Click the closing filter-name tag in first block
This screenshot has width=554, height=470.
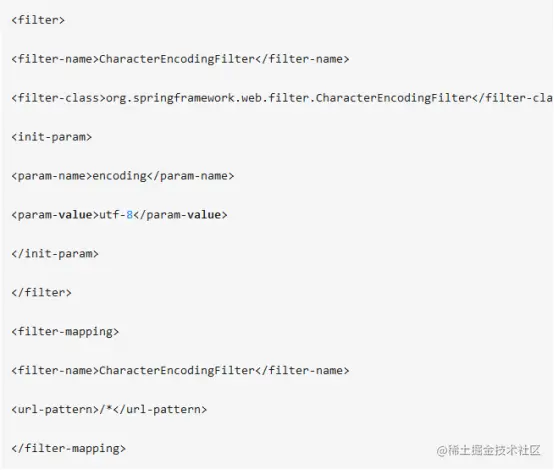[302, 59]
